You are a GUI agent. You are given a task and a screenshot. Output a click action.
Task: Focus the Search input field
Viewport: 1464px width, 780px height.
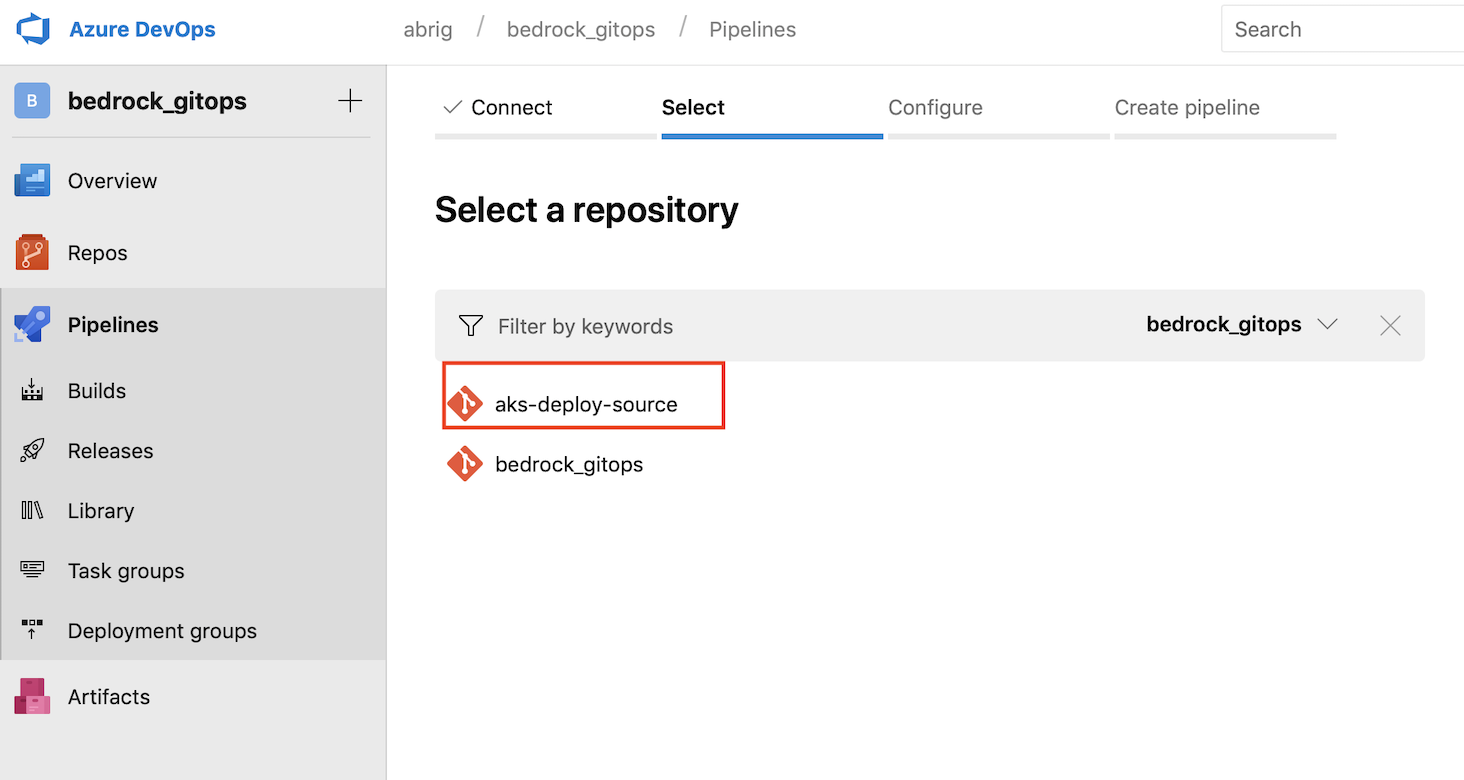pos(1342,30)
